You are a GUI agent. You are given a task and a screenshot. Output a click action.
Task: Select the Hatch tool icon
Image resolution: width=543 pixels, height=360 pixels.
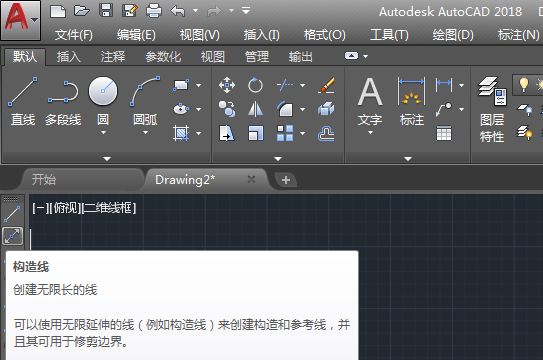tap(181, 133)
